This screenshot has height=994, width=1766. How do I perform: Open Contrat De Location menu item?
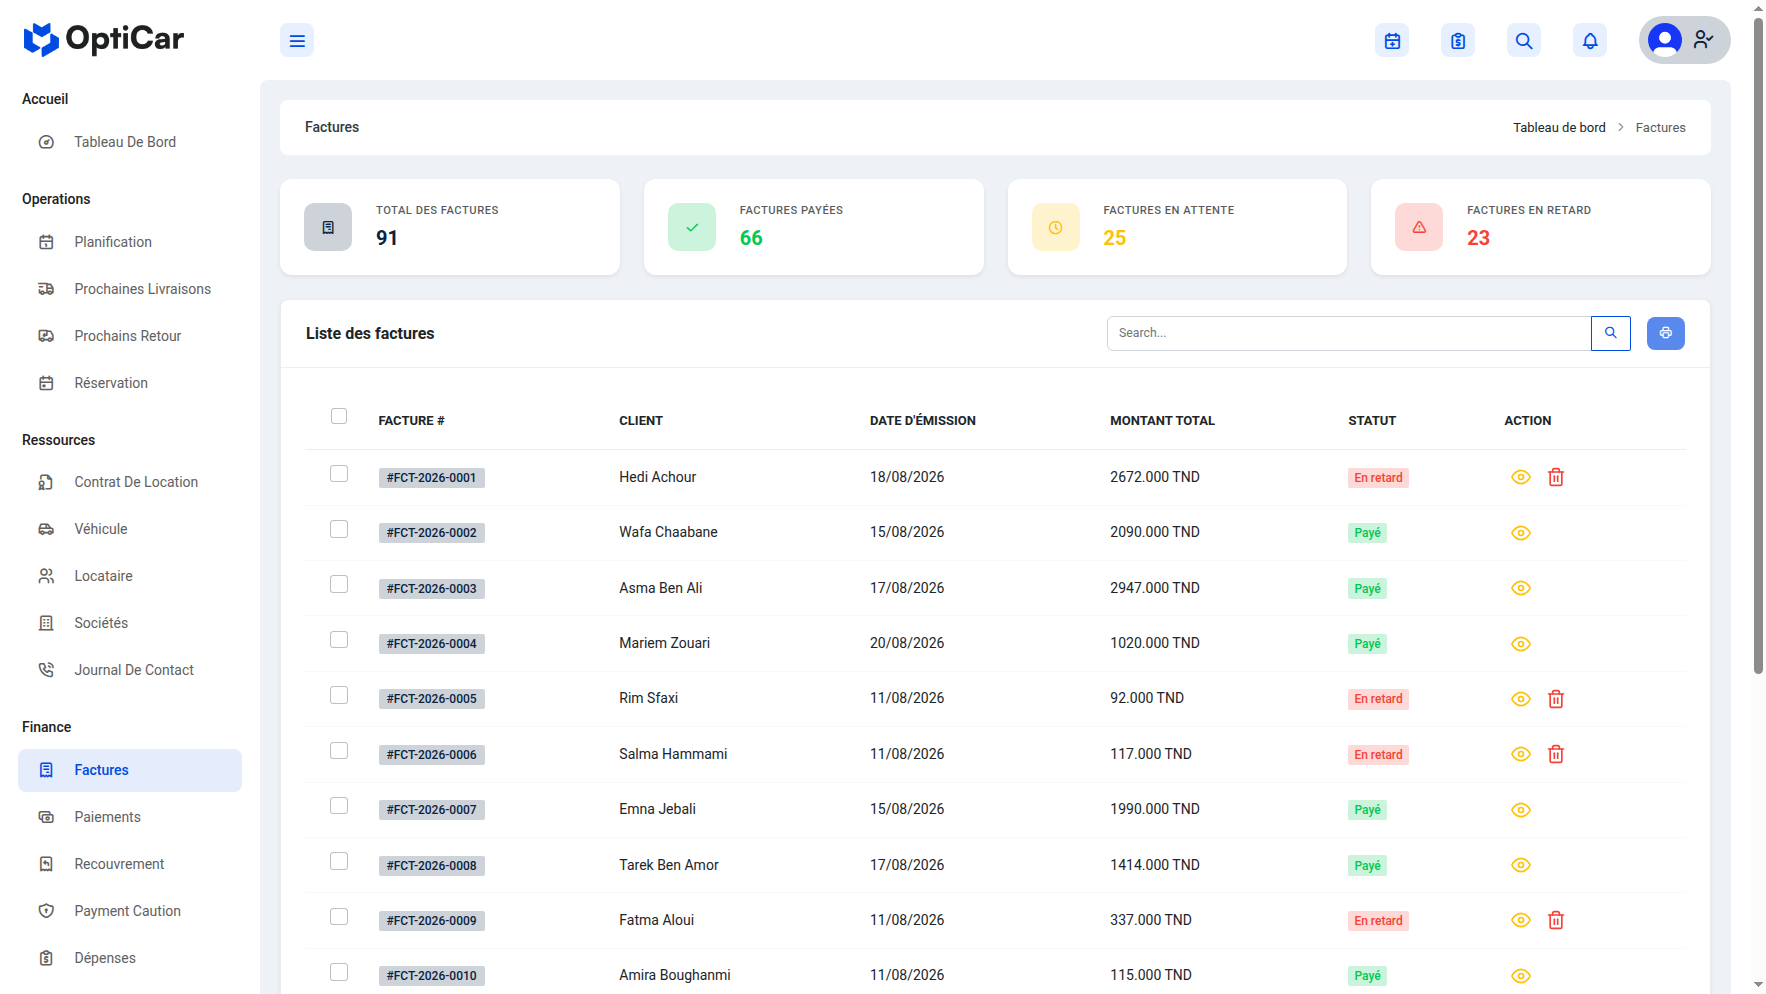coord(130,482)
